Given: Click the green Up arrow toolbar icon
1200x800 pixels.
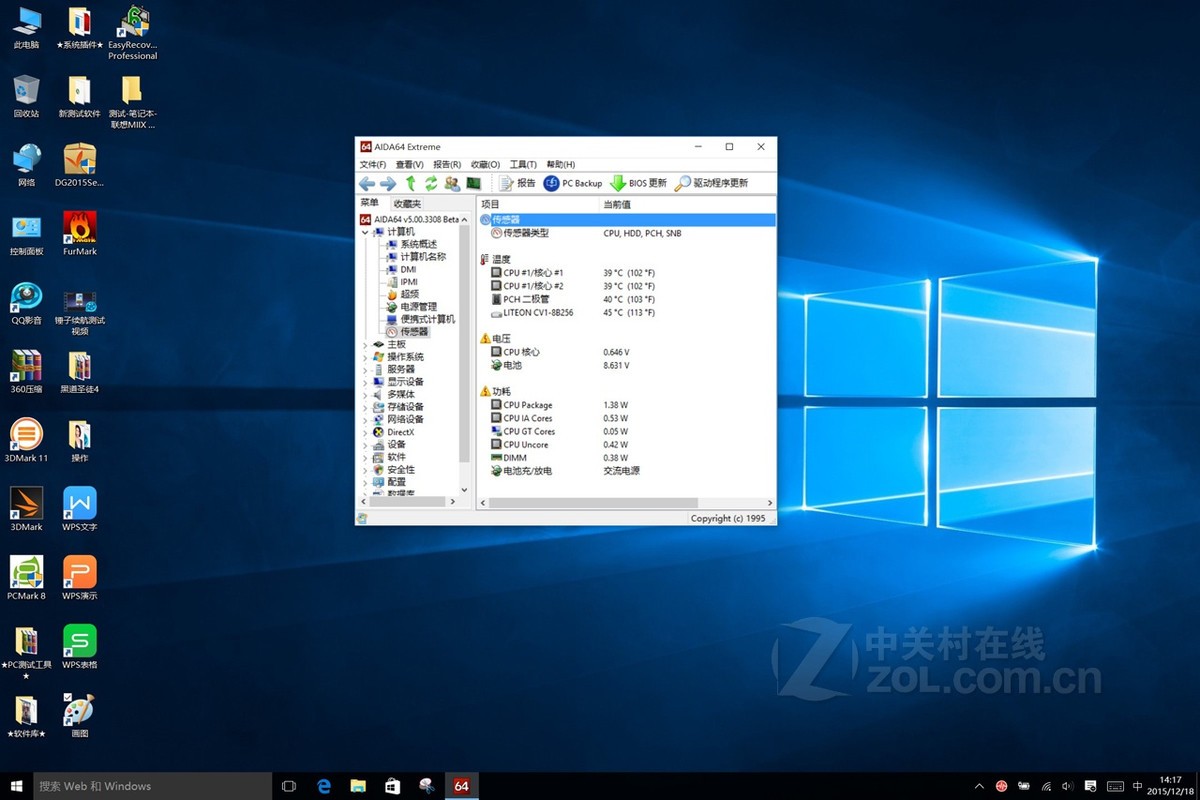Looking at the screenshot, I should (410, 183).
